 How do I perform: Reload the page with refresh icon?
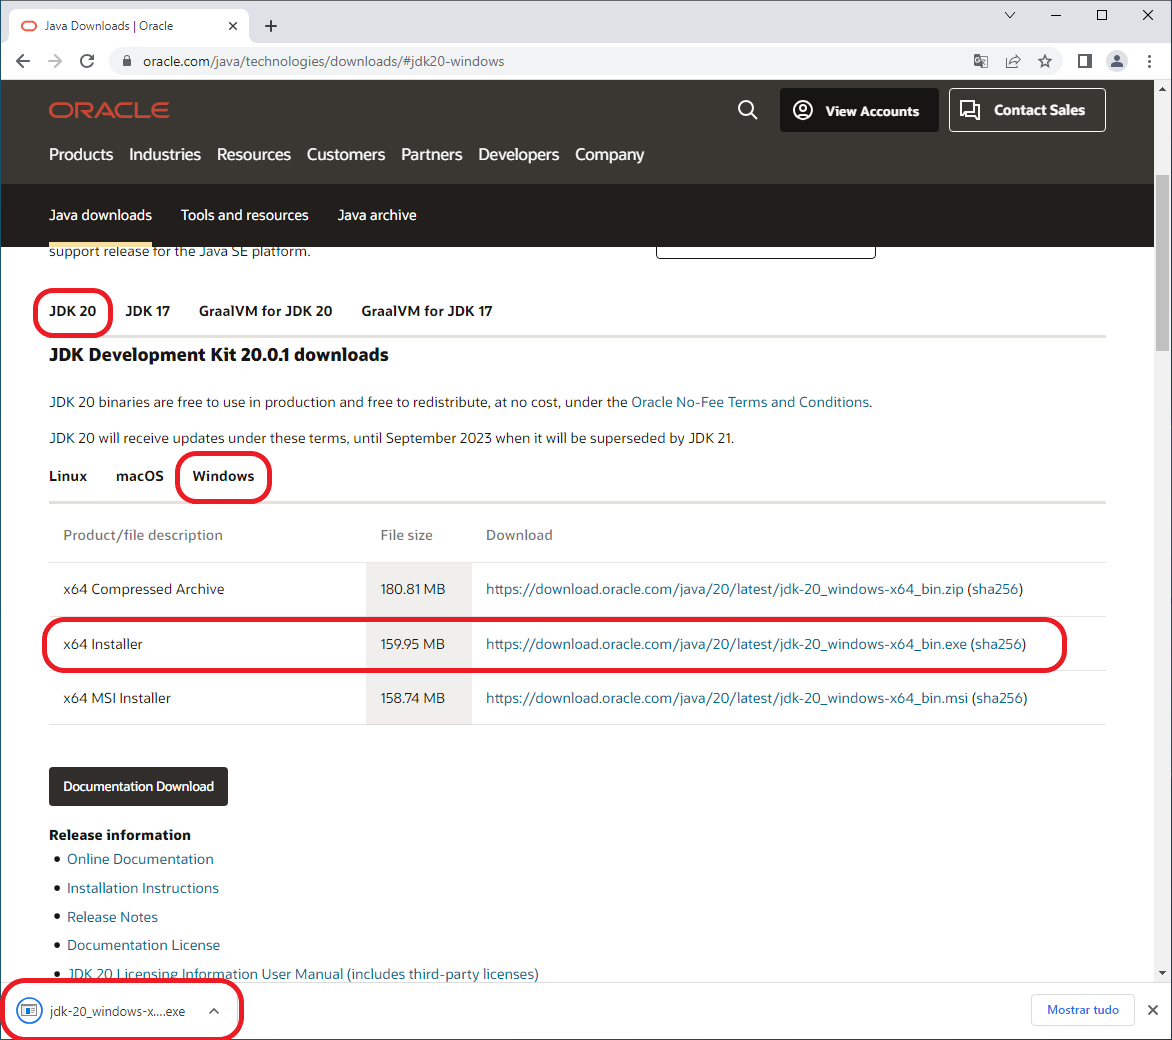coord(87,61)
